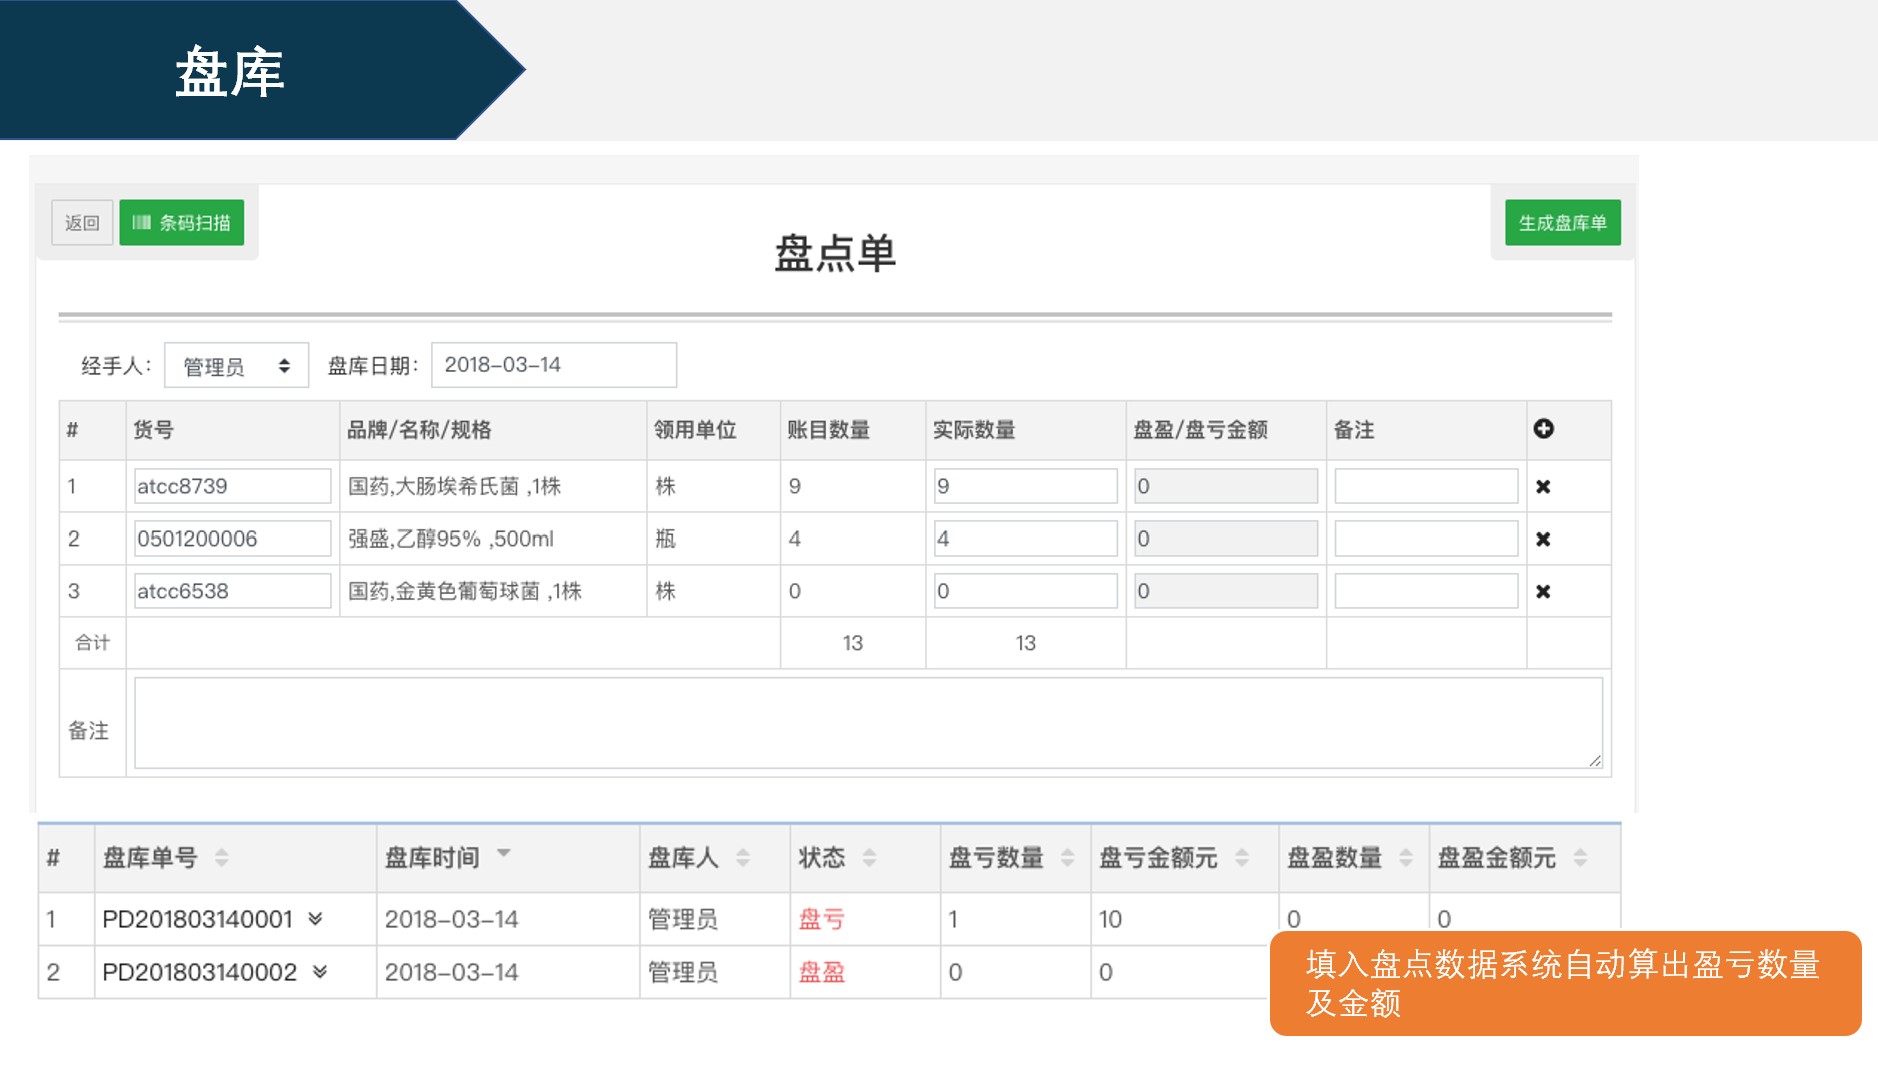Sort by 盘库单号 using its sort arrows

coord(222,857)
